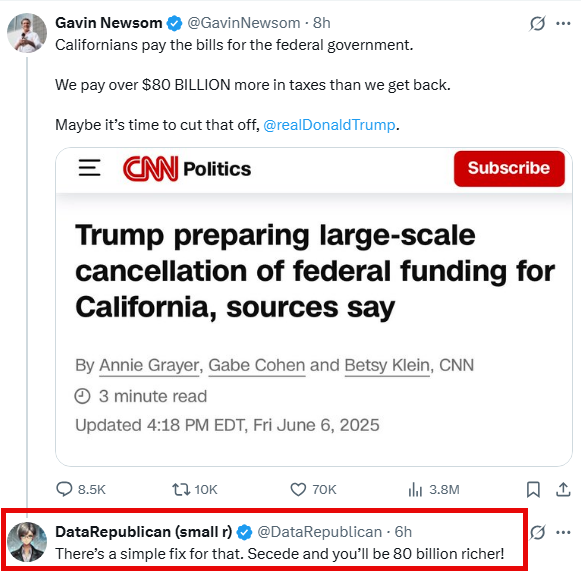Click the Subscribe button
Viewport: 581px width, 571px height.
[x=509, y=168]
